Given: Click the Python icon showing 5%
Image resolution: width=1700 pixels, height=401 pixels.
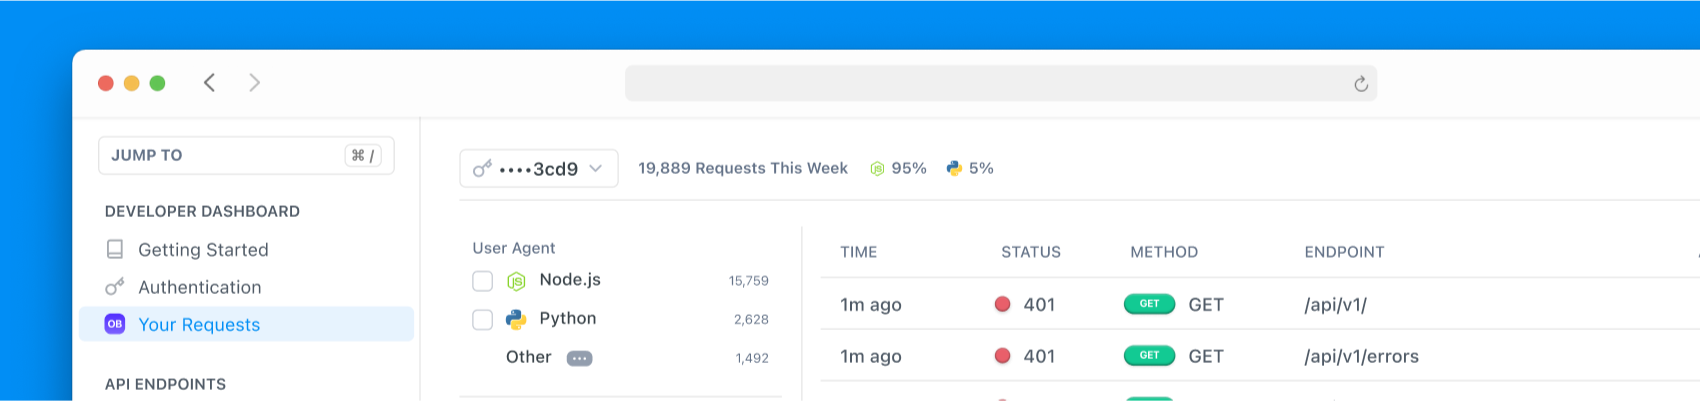Looking at the screenshot, I should (x=954, y=168).
